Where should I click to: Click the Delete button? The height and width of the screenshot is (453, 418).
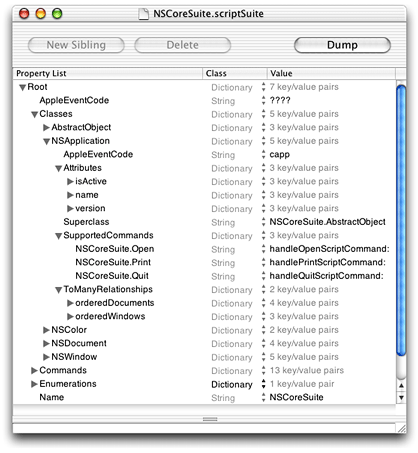pyautogui.click(x=183, y=45)
